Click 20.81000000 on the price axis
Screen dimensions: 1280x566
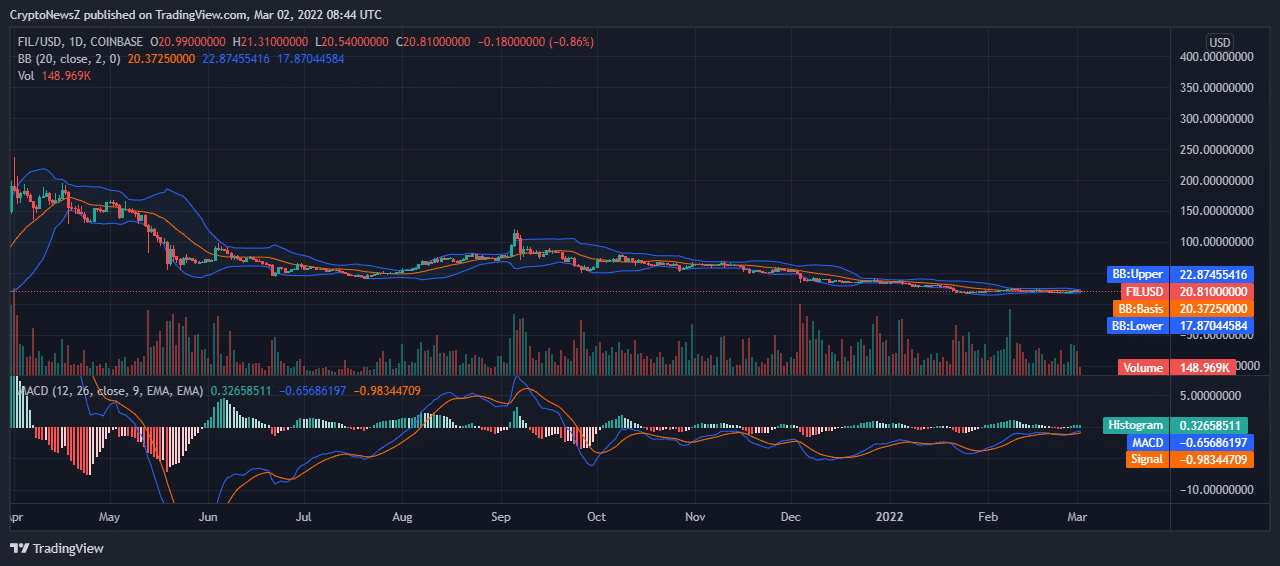tap(1211, 291)
